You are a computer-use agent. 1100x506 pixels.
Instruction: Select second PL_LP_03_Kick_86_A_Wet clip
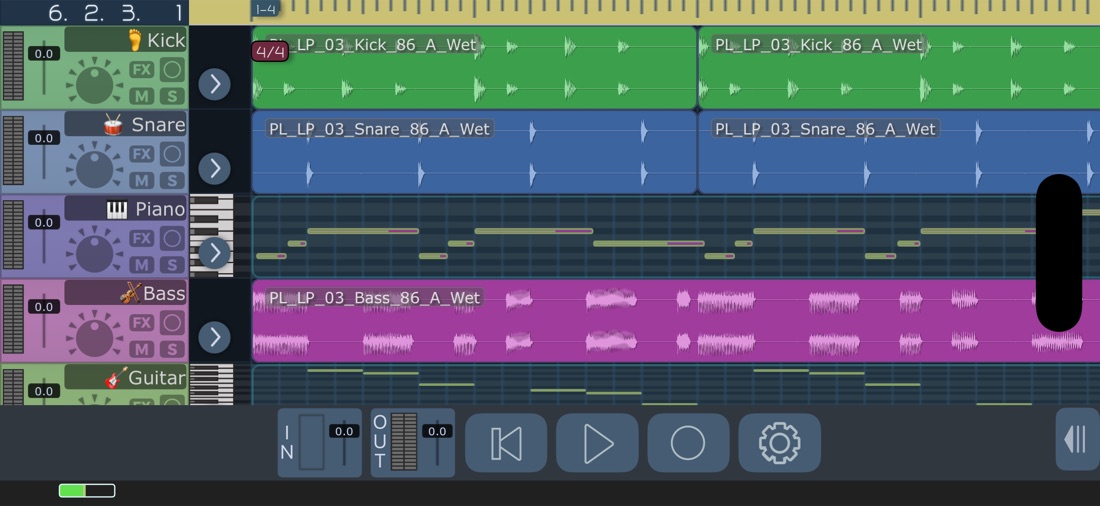pyautogui.click(x=899, y=67)
